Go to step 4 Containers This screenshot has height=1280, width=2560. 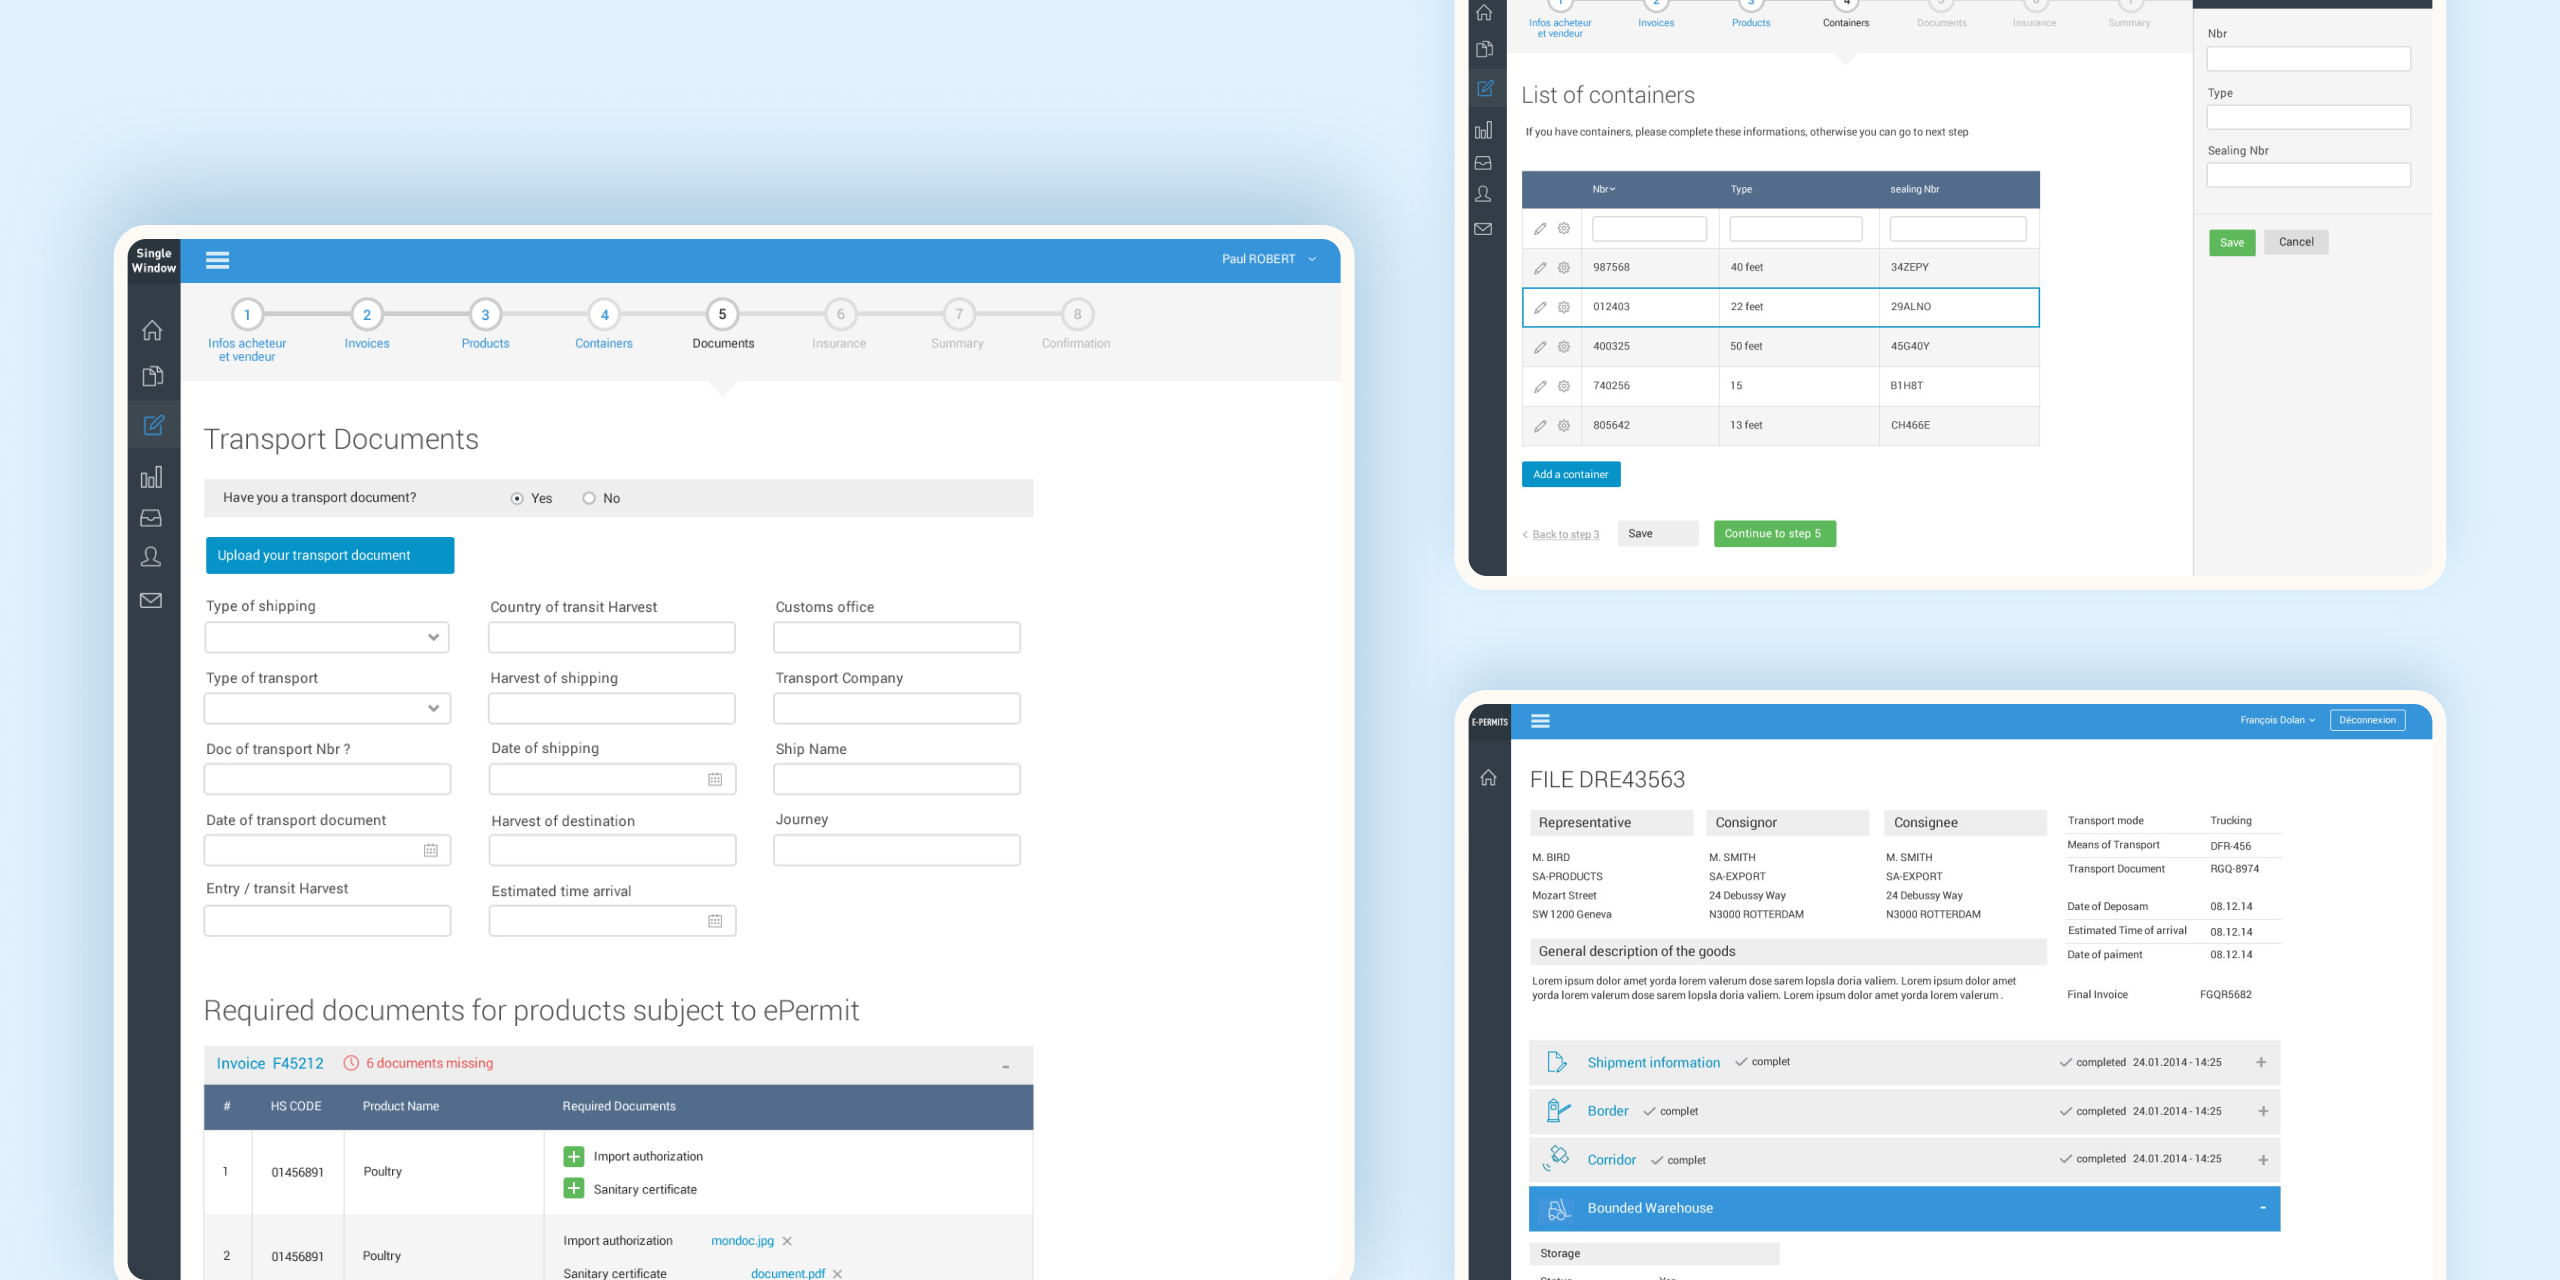coord(604,315)
